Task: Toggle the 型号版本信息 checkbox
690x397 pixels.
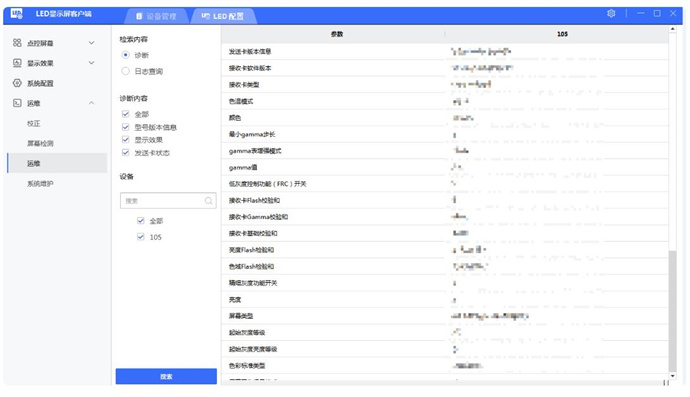Action: (x=125, y=127)
